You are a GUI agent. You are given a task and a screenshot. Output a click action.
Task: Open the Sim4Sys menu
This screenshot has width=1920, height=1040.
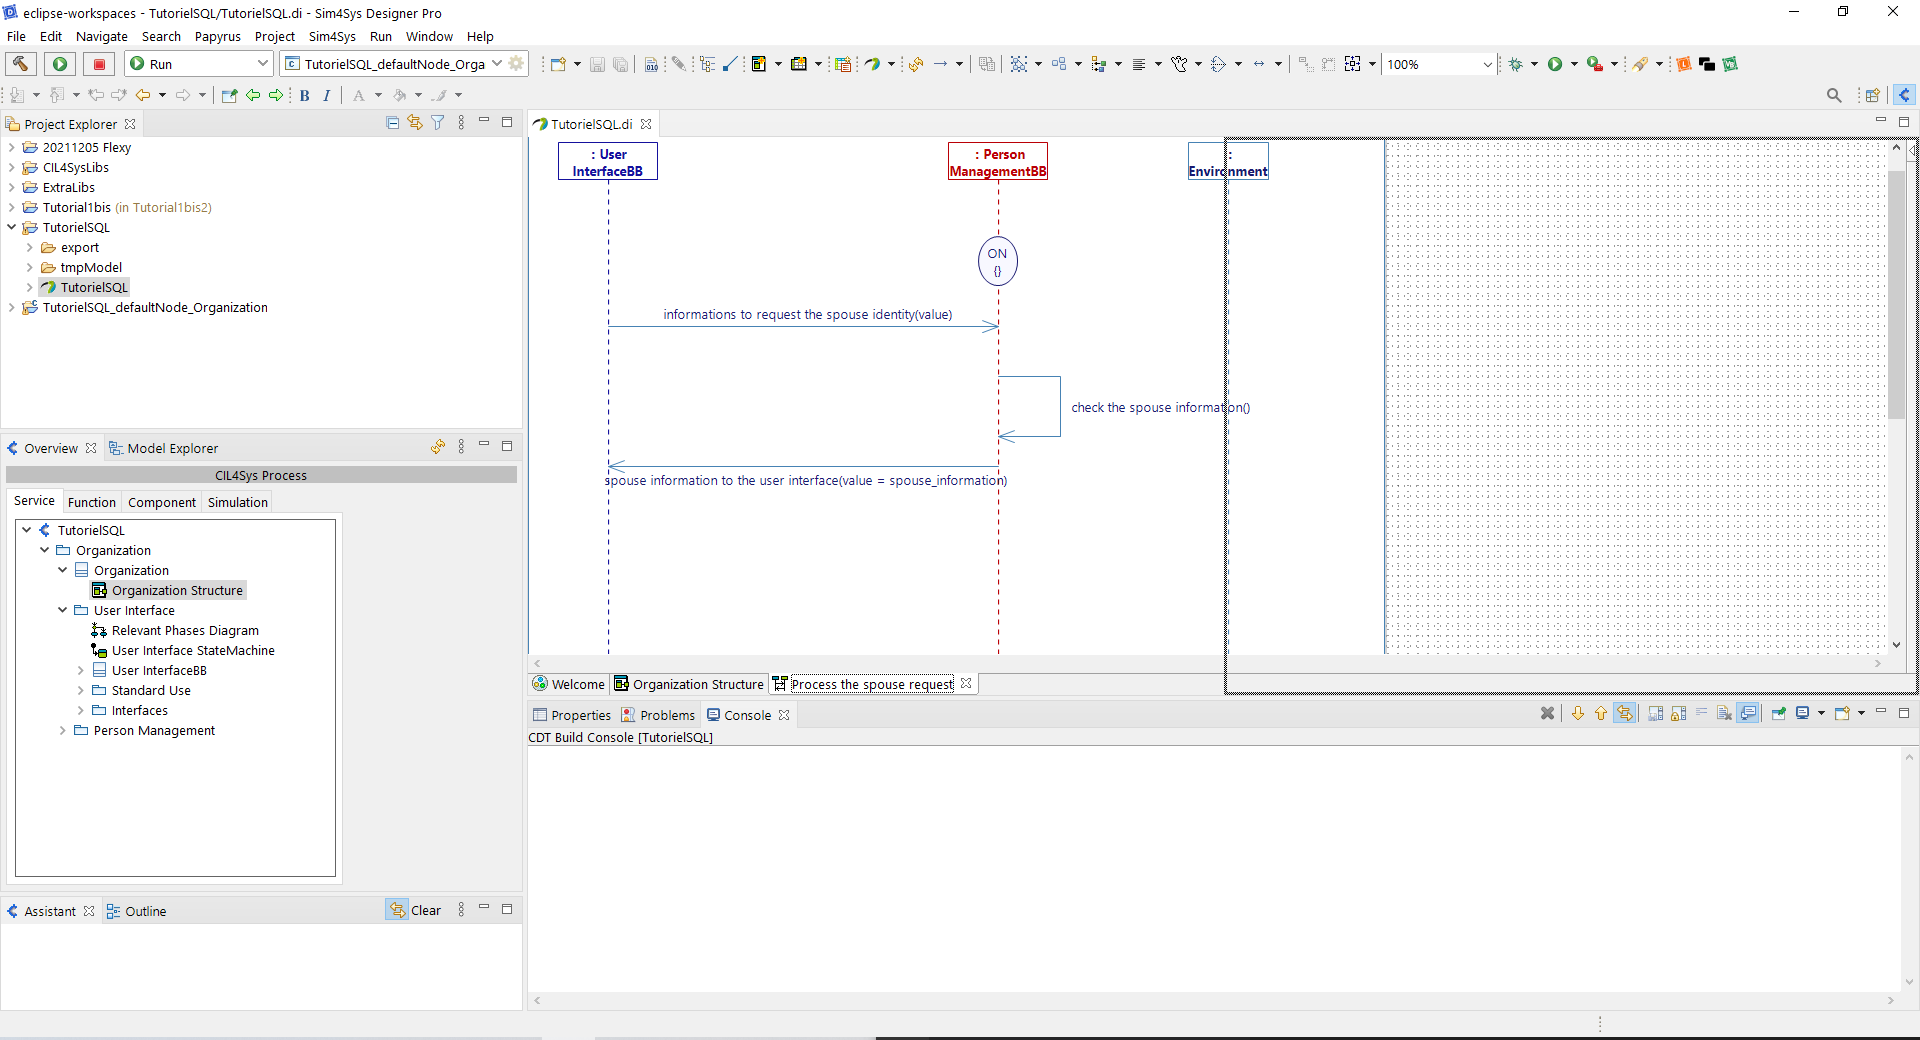pos(332,36)
